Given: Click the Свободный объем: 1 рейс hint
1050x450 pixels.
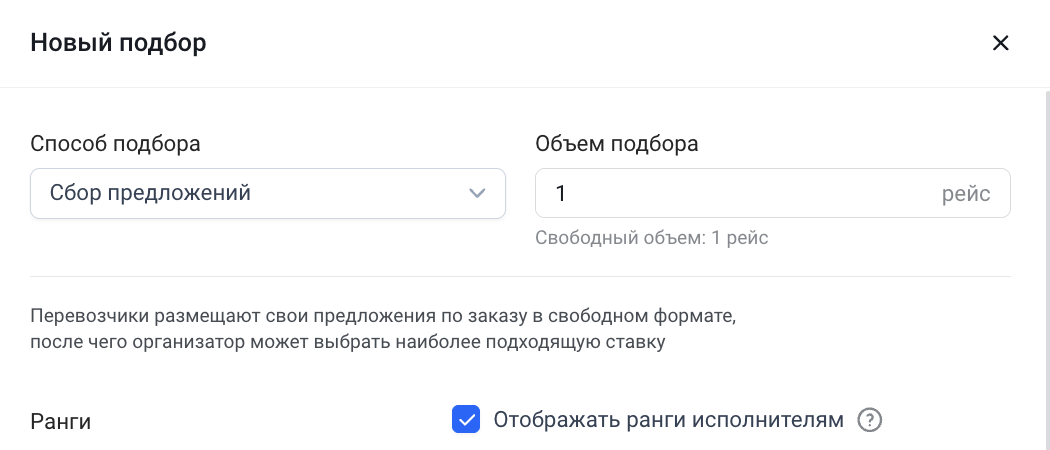Looking at the screenshot, I should click(652, 238).
